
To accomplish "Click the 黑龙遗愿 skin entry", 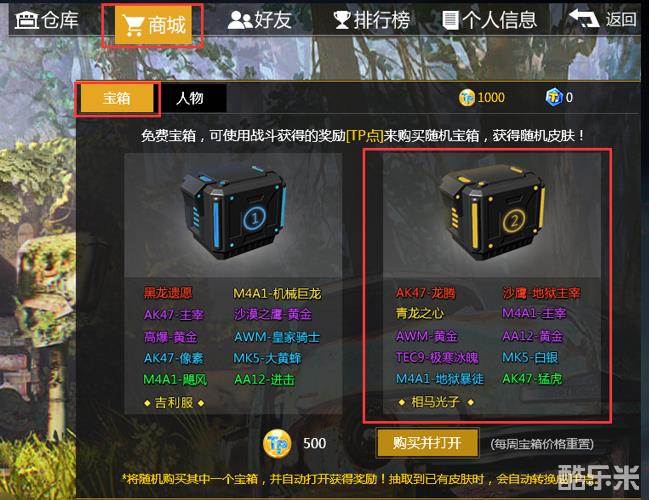I will click(x=168, y=293).
